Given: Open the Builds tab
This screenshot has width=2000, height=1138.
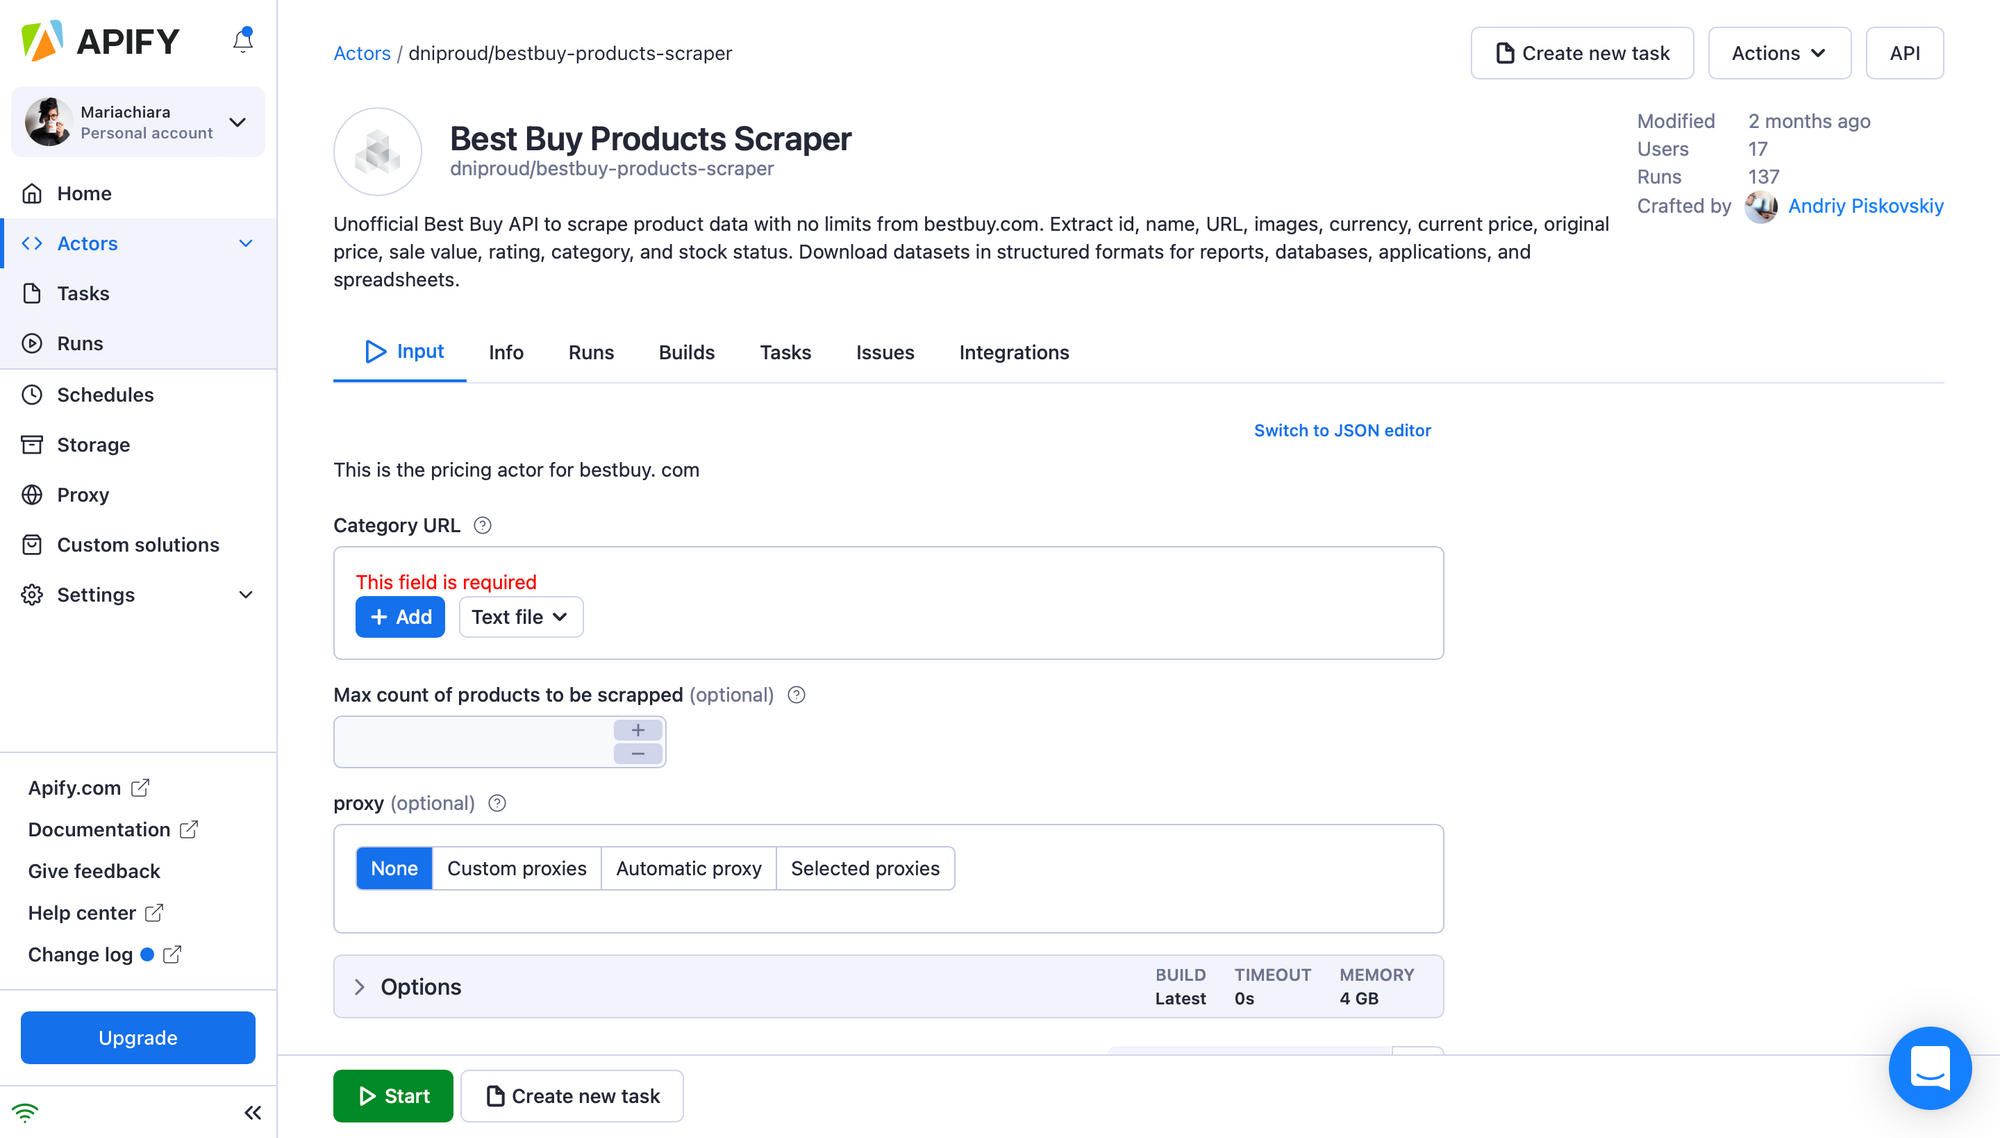Looking at the screenshot, I should click(686, 352).
